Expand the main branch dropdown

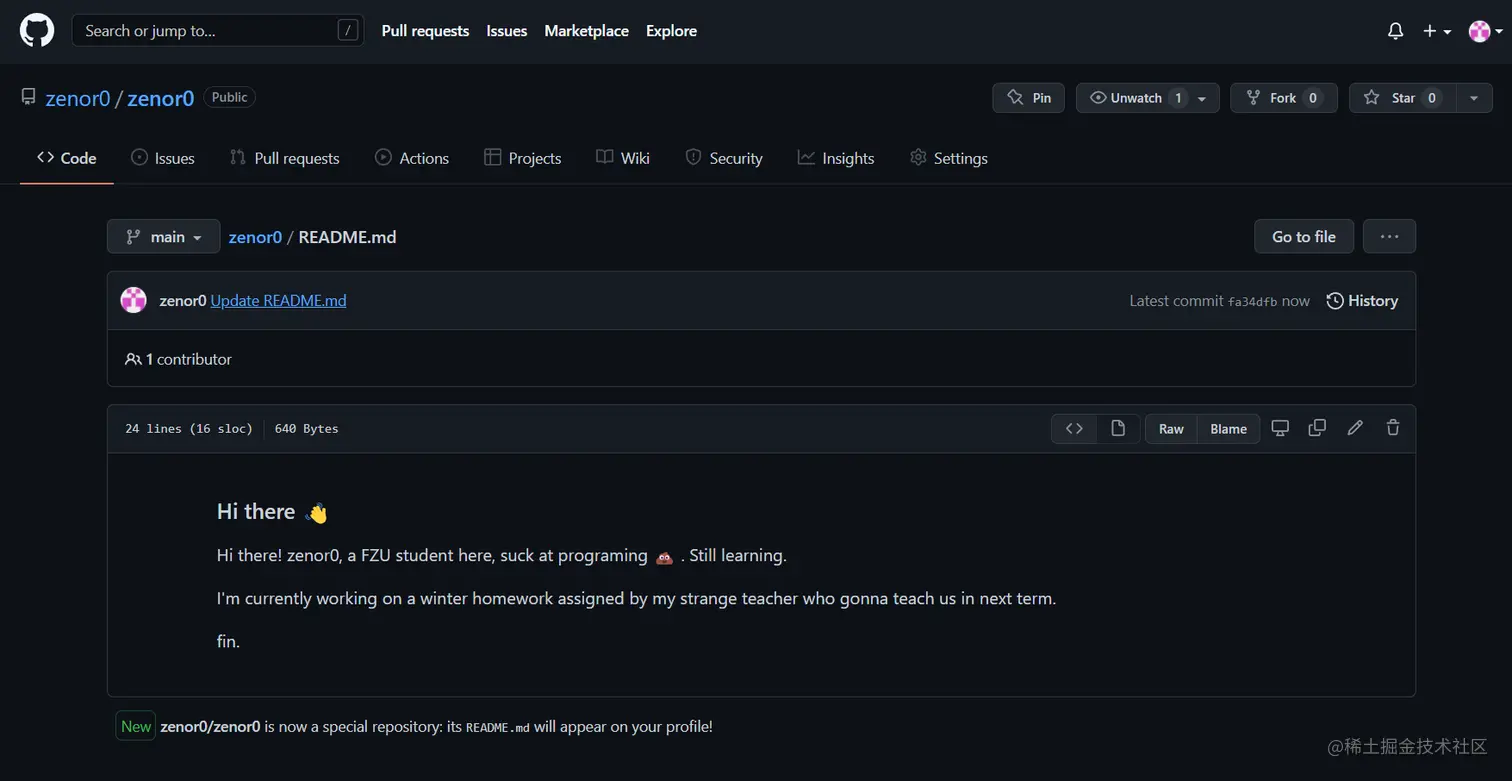pyautogui.click(x=163, y=237)
